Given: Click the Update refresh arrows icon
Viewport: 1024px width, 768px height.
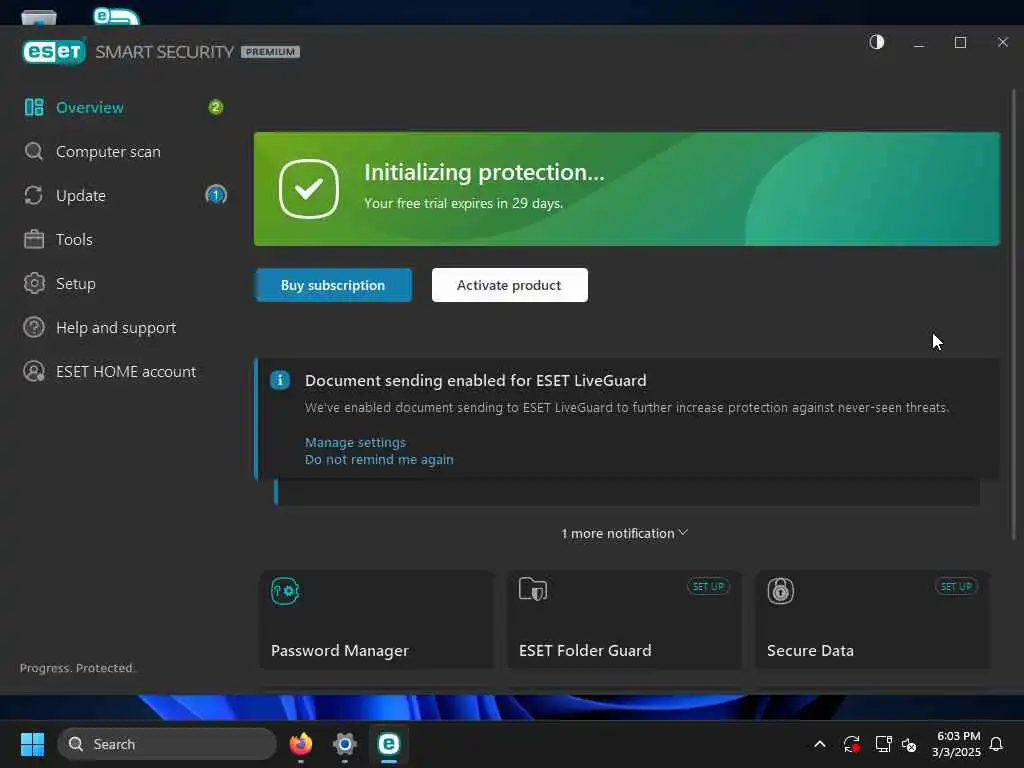Looking at the screenshot, I should pyautogui.click(x=34, y=195).
